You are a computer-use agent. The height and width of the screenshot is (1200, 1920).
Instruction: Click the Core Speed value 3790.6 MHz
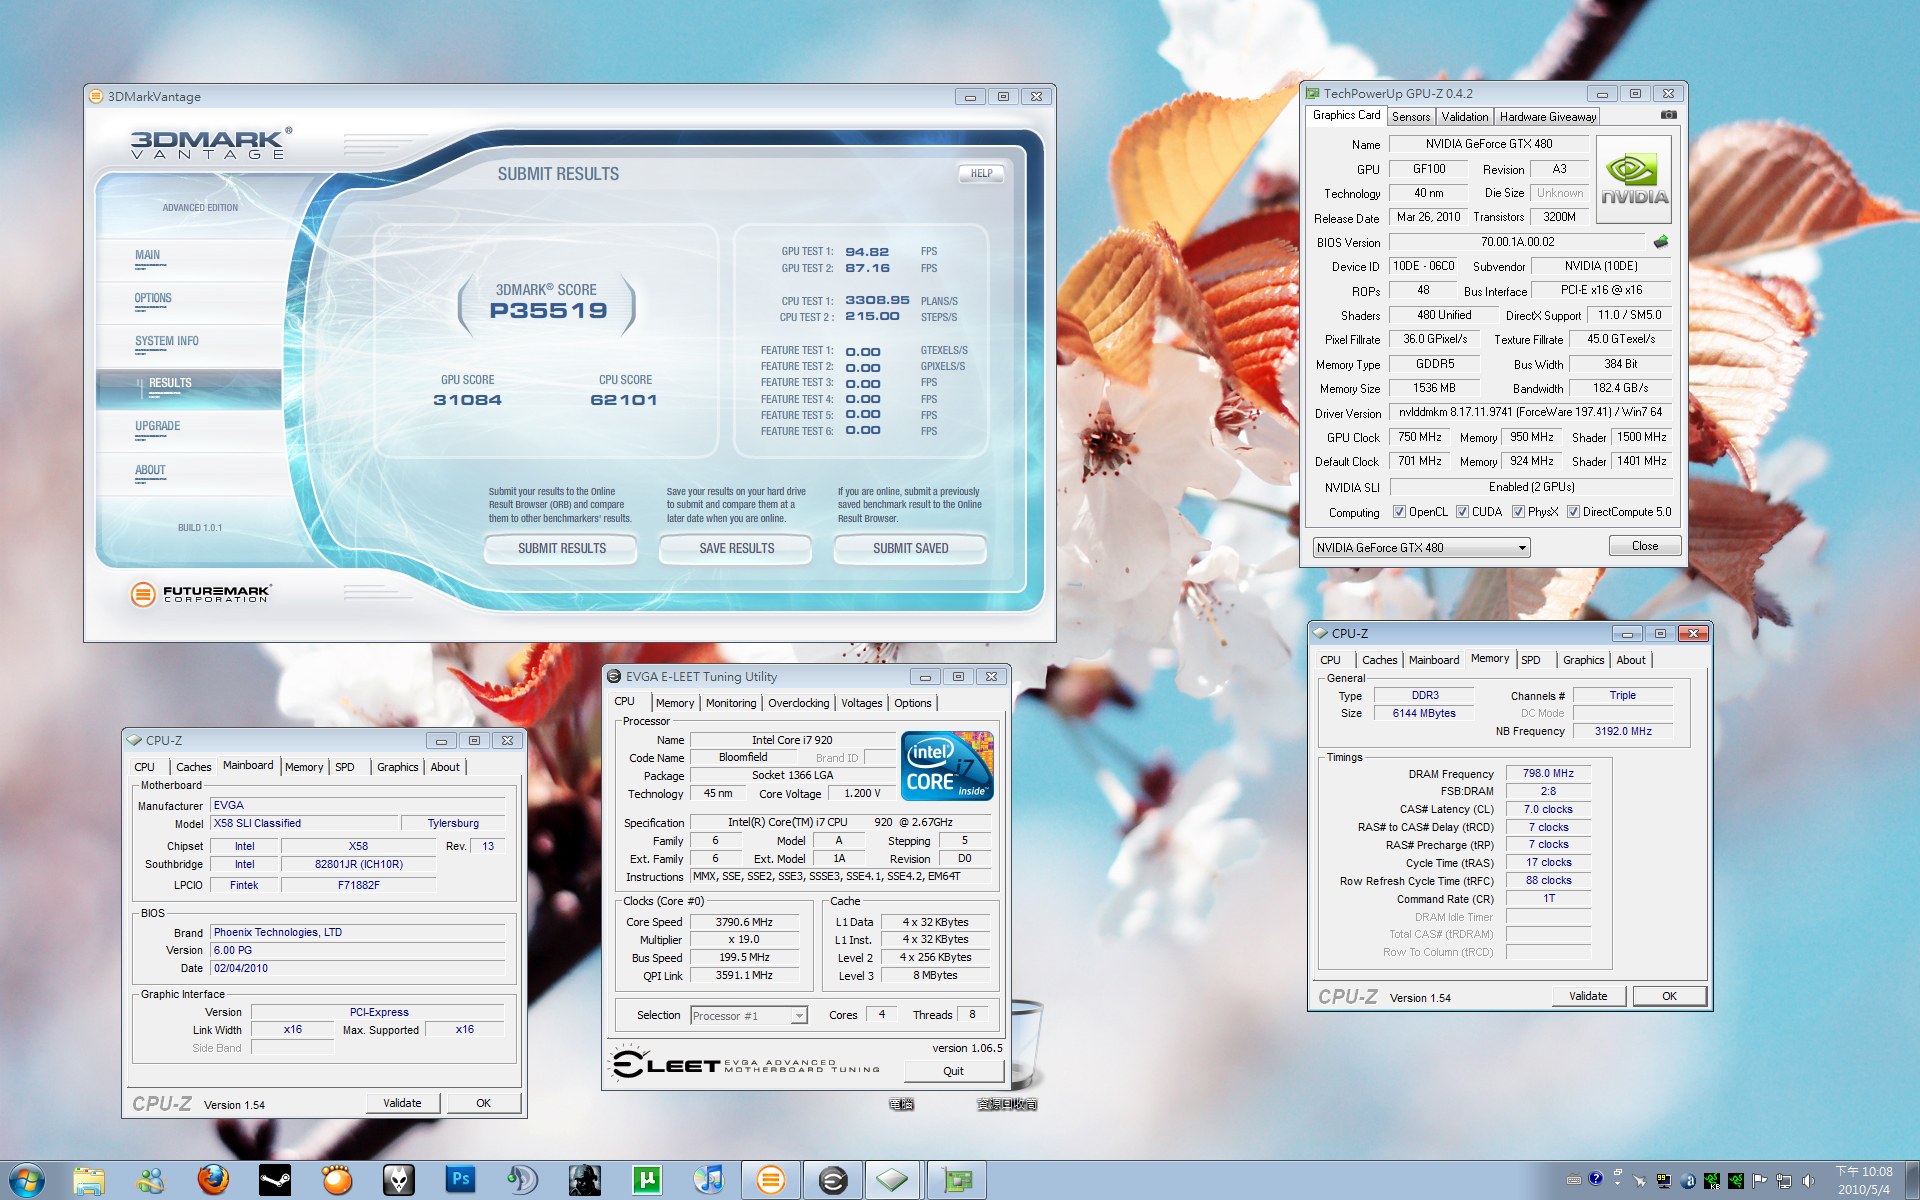pyautogui.click(x=744, y=922)
